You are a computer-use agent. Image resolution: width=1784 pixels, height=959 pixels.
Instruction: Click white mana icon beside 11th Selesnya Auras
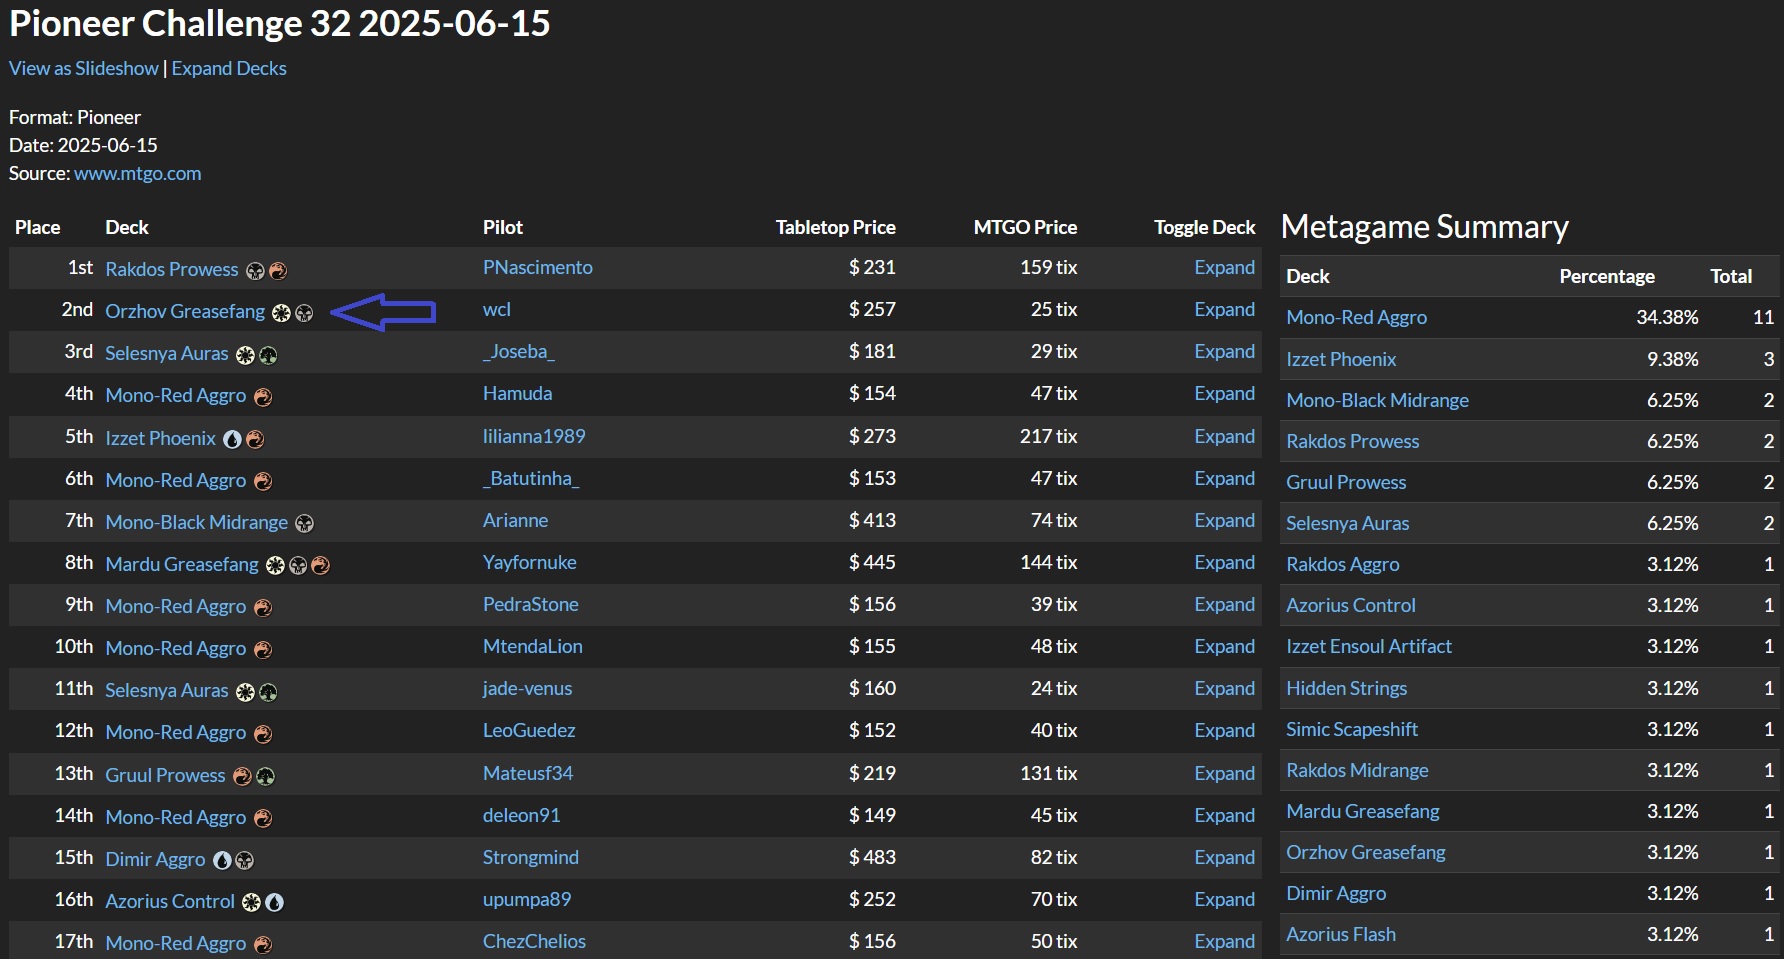pyautogui.click(x=245, y=692)
